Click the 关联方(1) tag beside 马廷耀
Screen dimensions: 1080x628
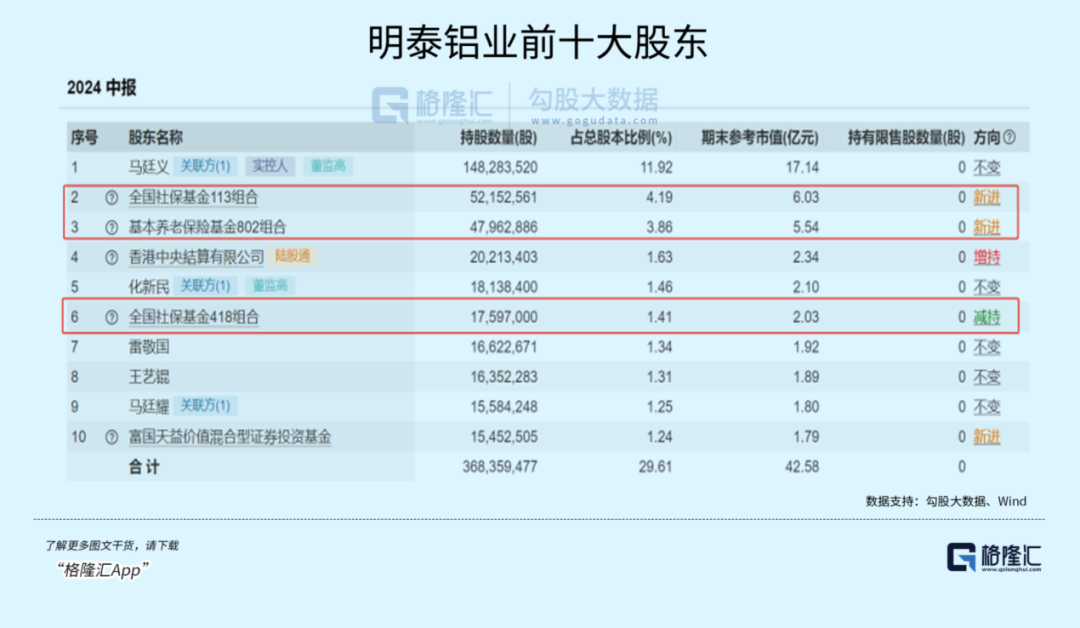click(x=205, y=406)
